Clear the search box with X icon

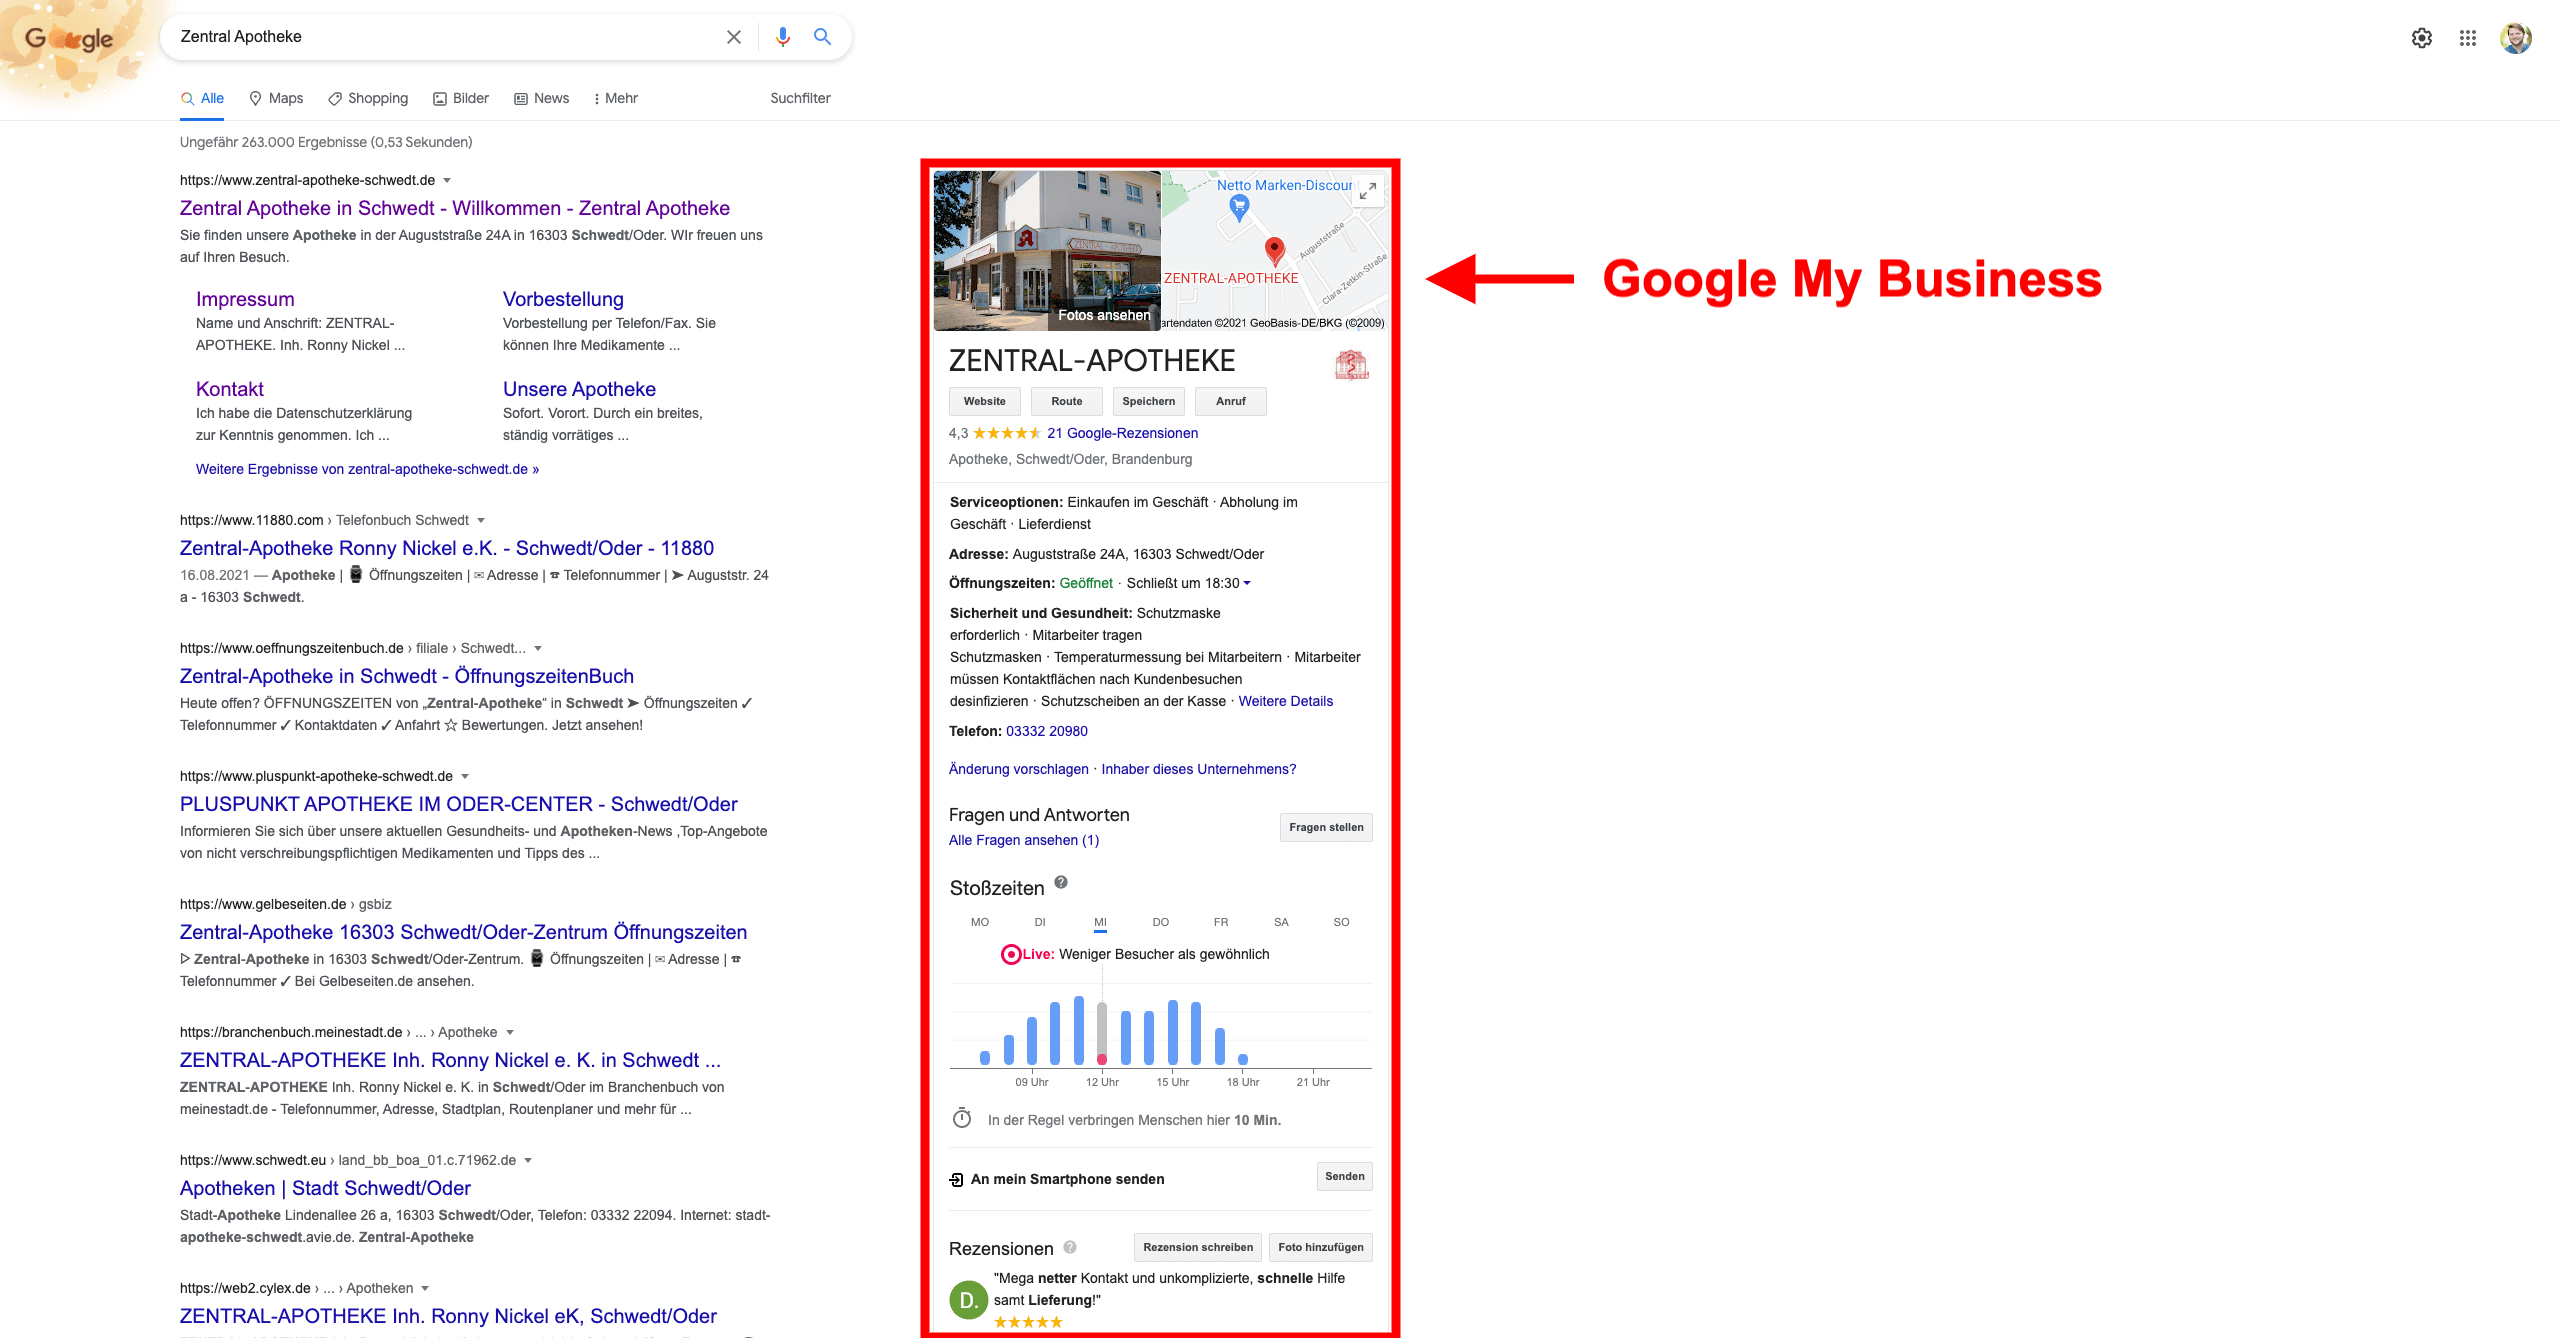[x=733, y=37]
